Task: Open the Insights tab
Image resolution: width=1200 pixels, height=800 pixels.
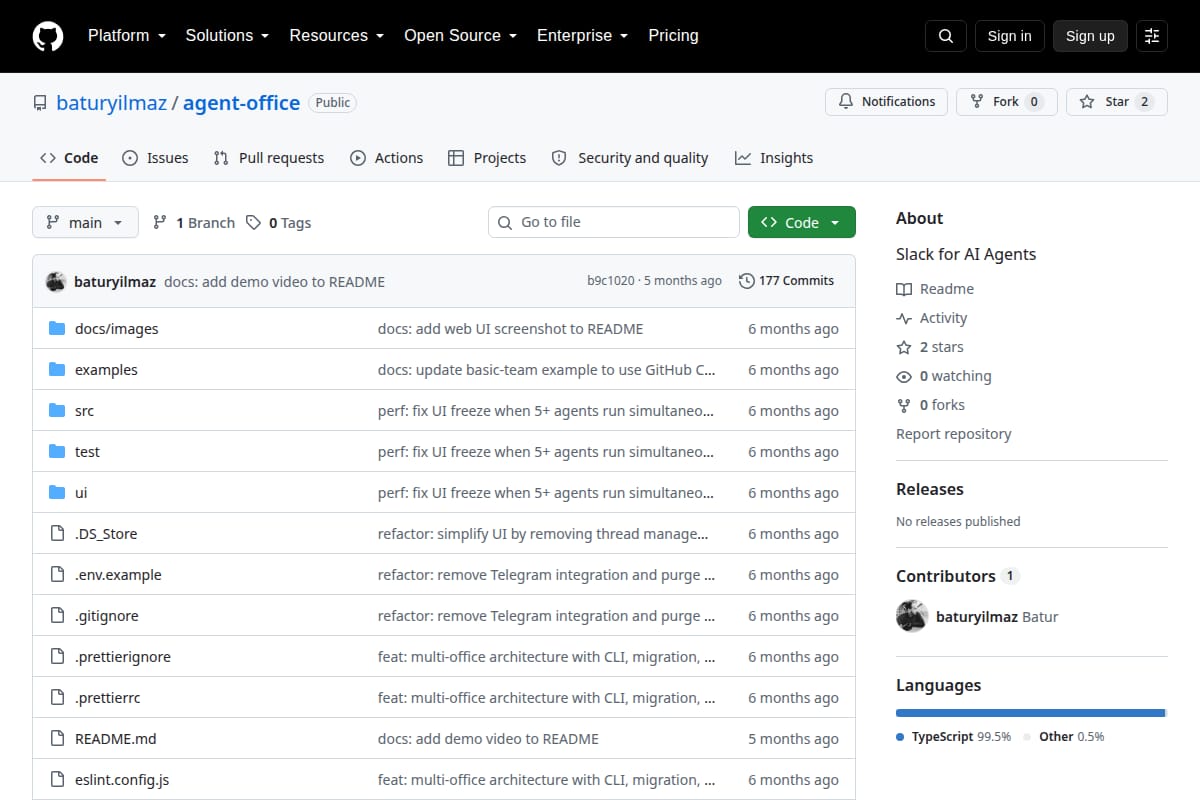Action: 774,158
